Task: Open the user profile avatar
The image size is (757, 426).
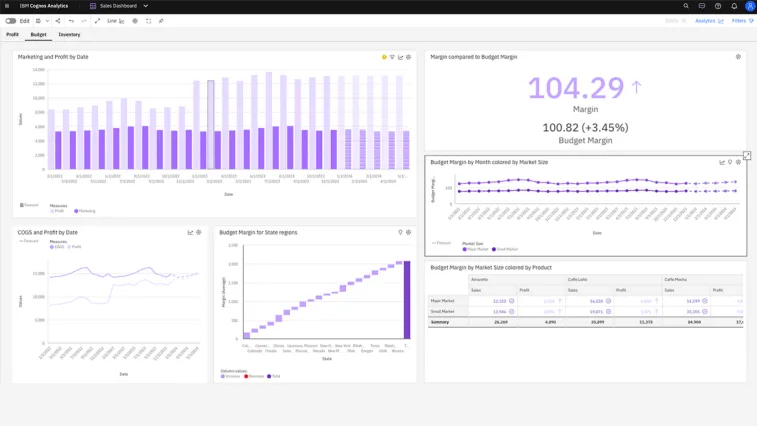Action: 750,6
